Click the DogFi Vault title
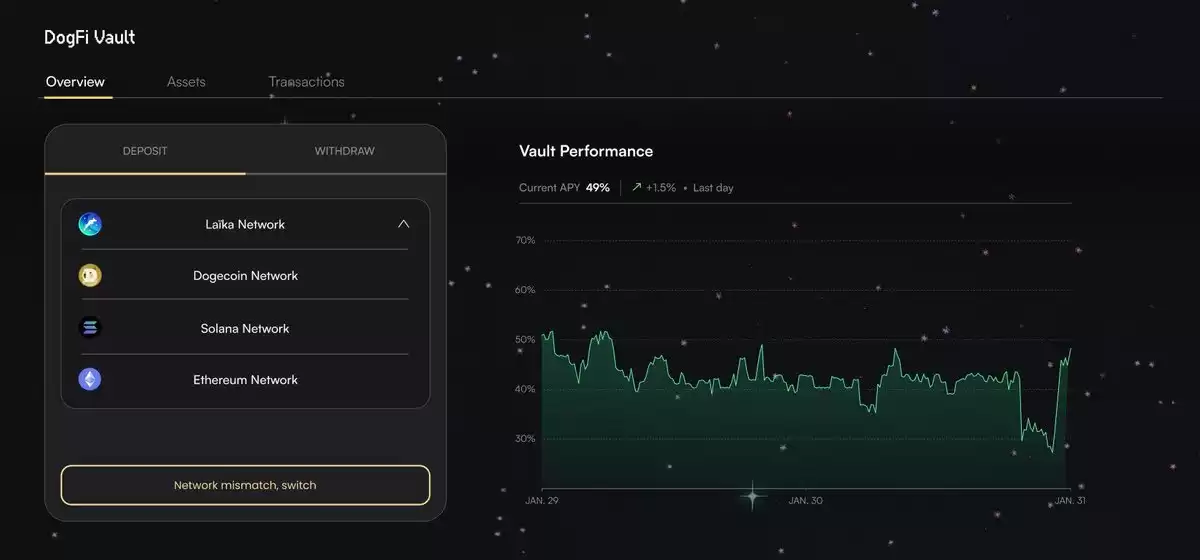The width and height of the screenshot is (1200, 560). pyautogui.click(x=90, y=37)
